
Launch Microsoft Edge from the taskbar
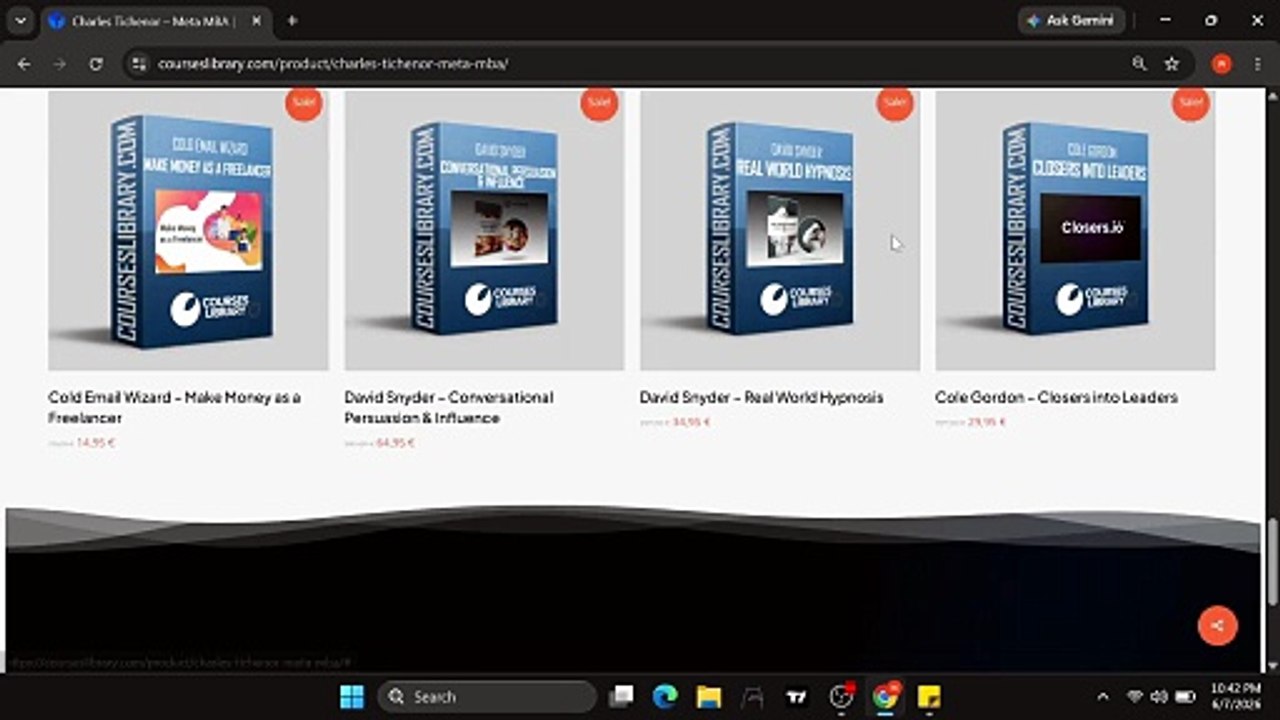click(x=665, y=697)
